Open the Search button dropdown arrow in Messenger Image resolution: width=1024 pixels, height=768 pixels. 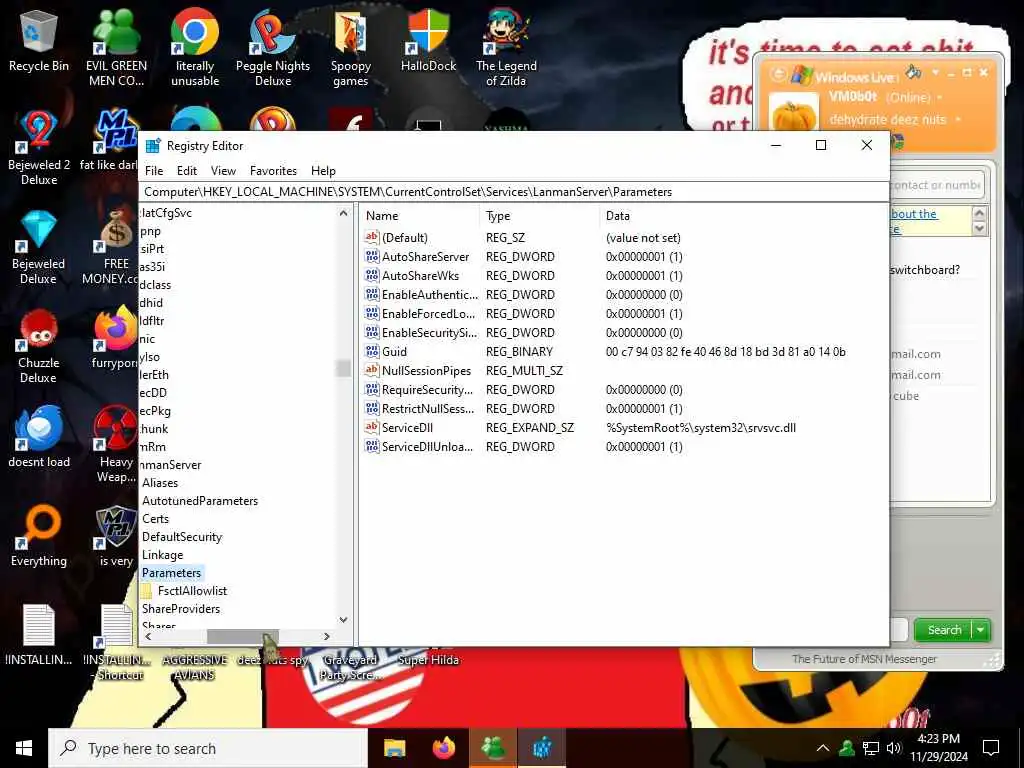(981, 630)
